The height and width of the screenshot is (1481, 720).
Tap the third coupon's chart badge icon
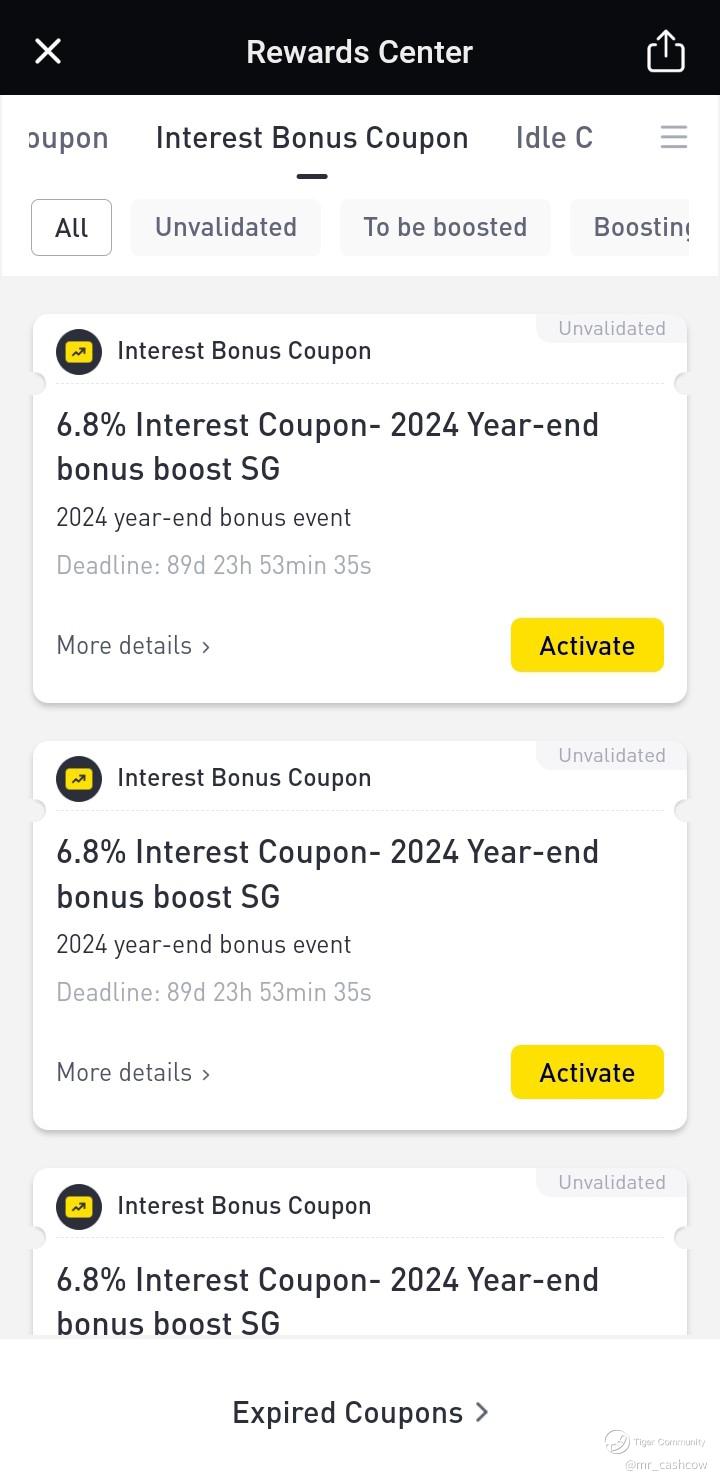(79, 1206)
